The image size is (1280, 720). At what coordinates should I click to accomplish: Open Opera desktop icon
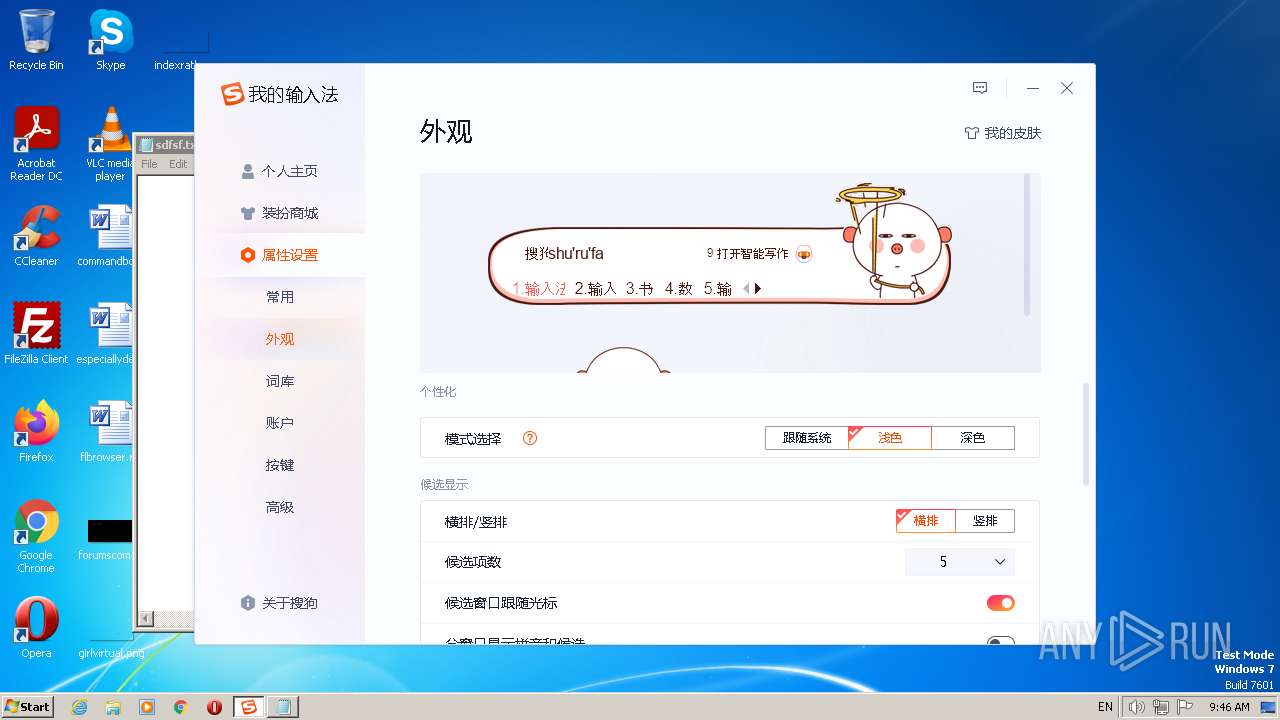click(36, 628)
